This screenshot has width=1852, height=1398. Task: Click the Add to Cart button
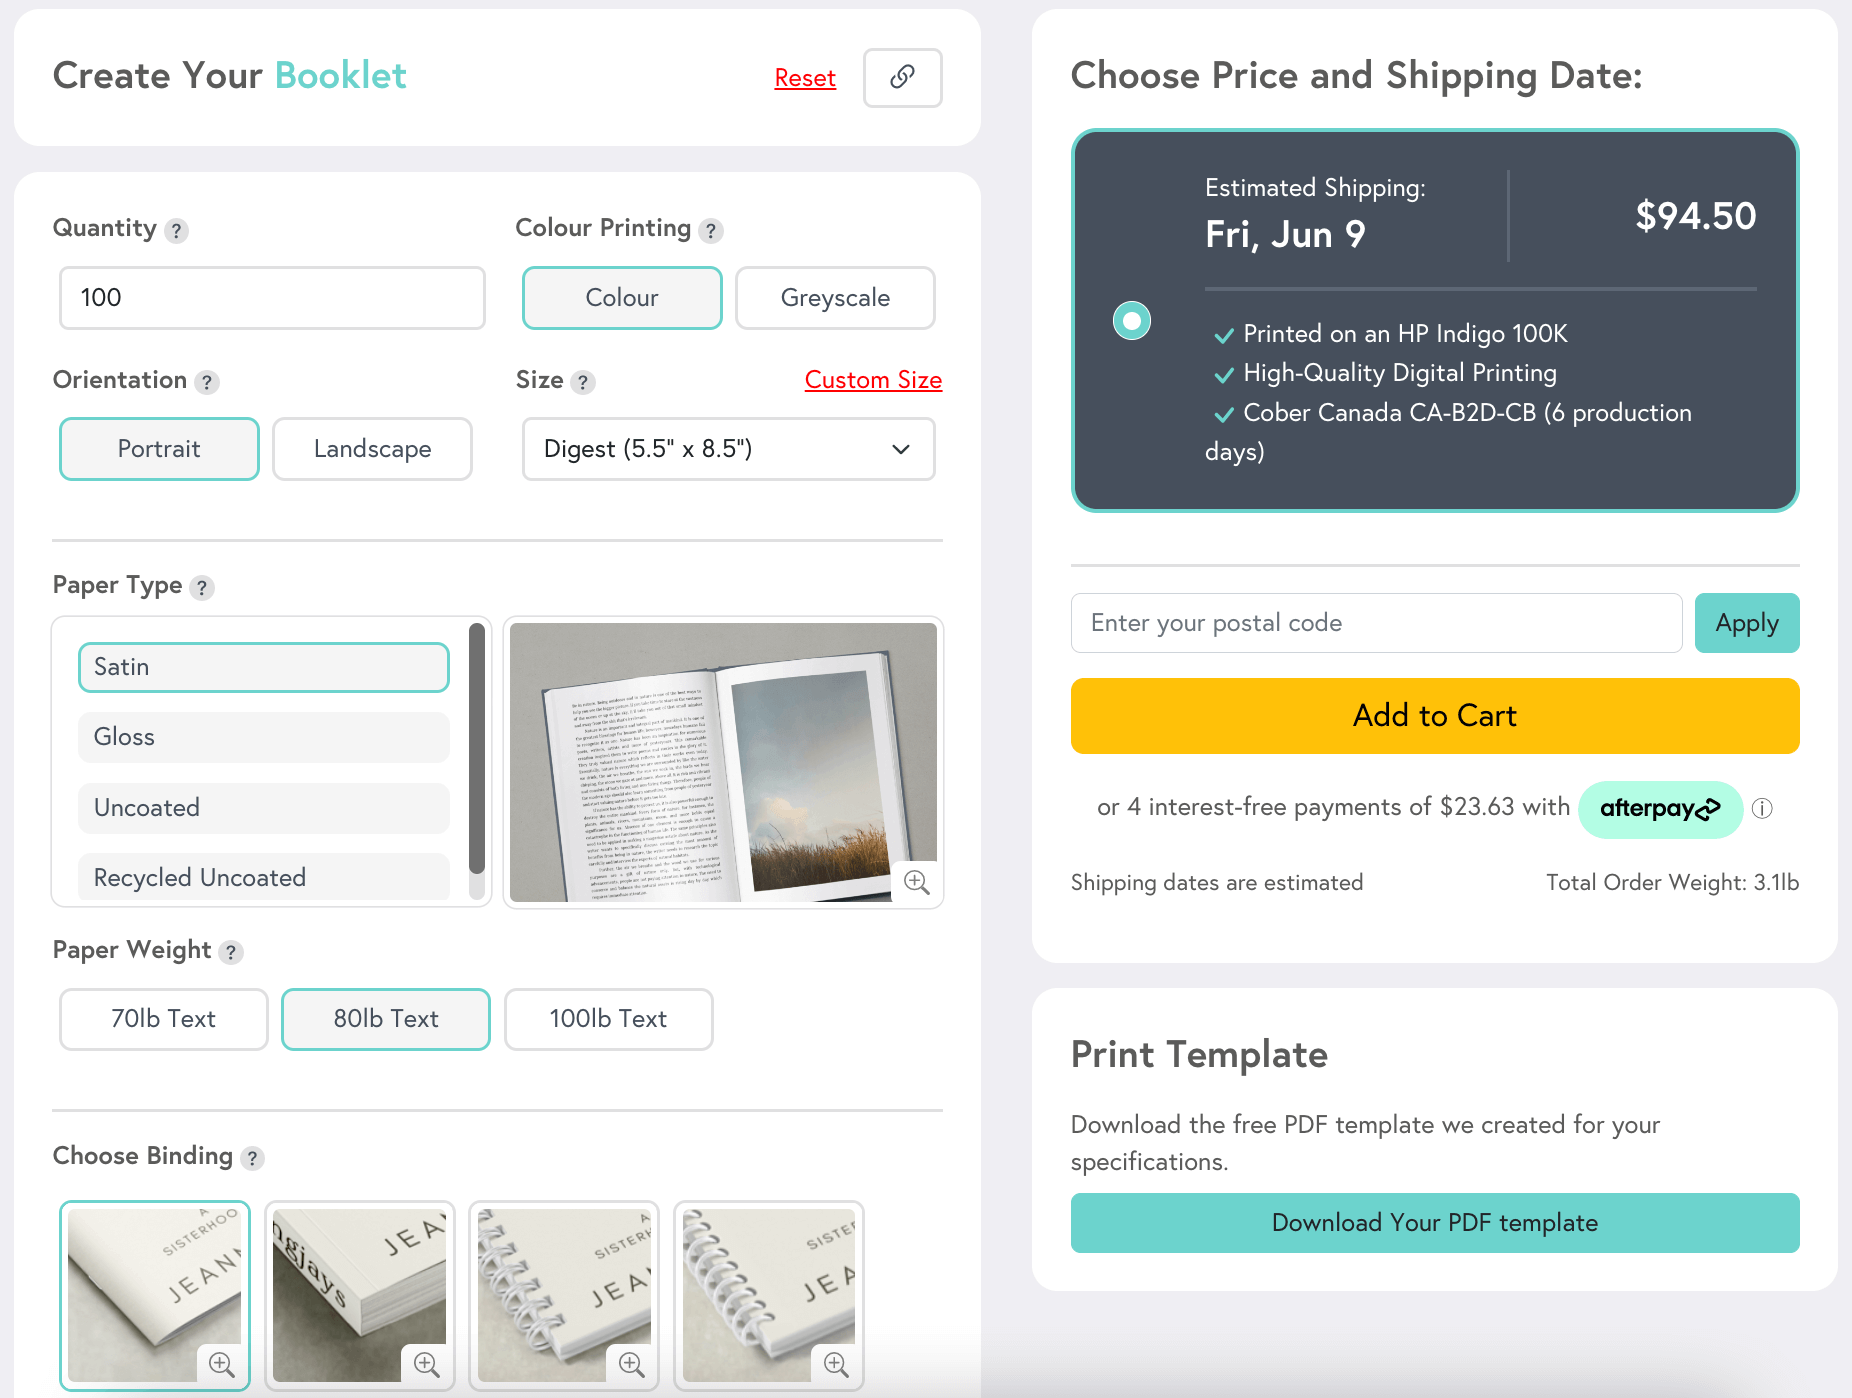pyautogui.click(x=1434, y=716)
